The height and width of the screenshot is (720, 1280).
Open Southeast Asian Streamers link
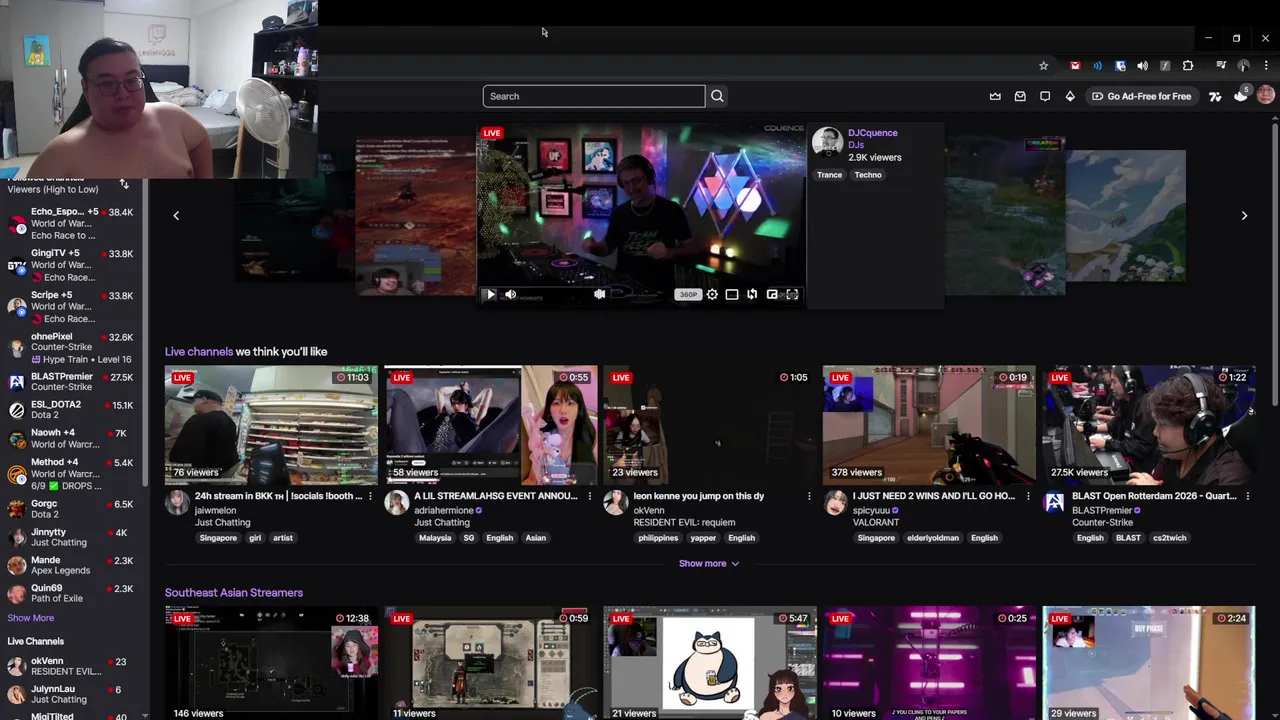(234, 593)
